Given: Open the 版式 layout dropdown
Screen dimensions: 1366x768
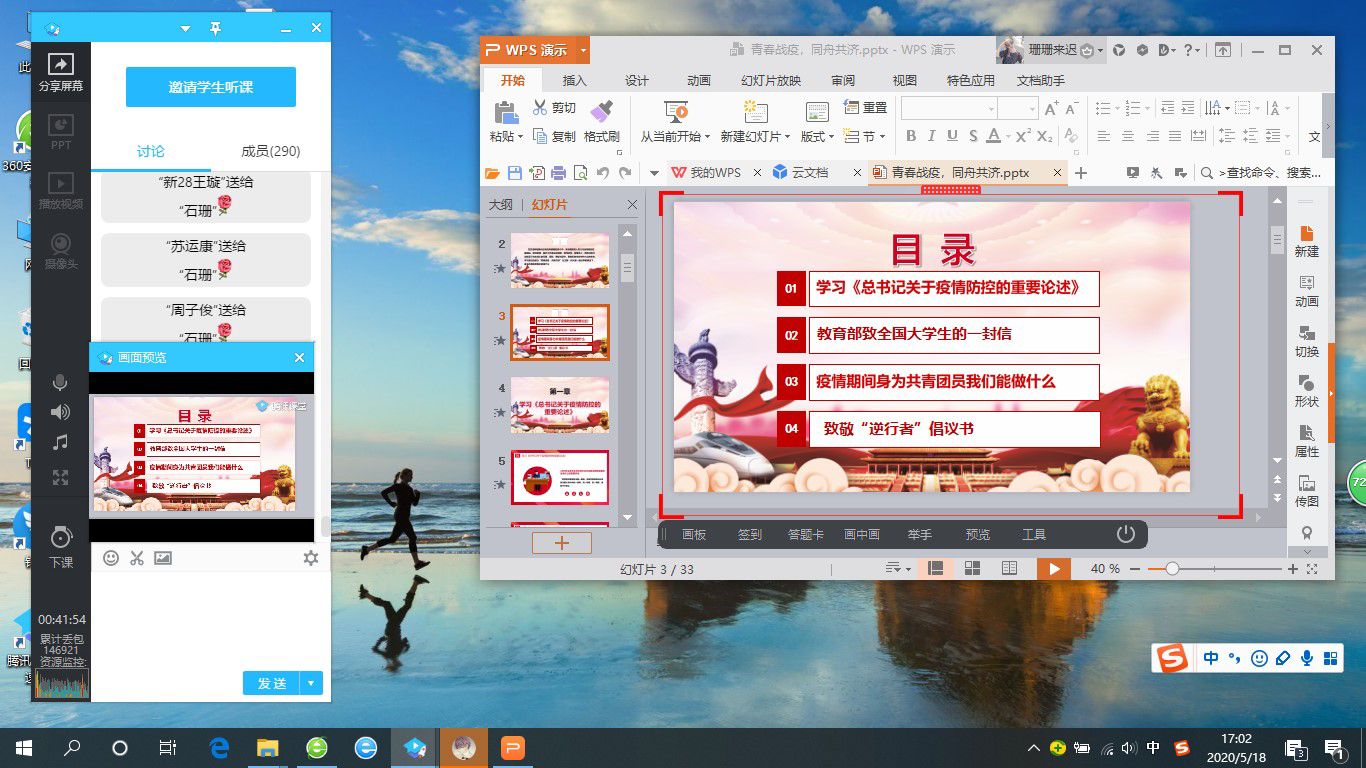Looking at the screenshot, I should [x=818, y=136].
